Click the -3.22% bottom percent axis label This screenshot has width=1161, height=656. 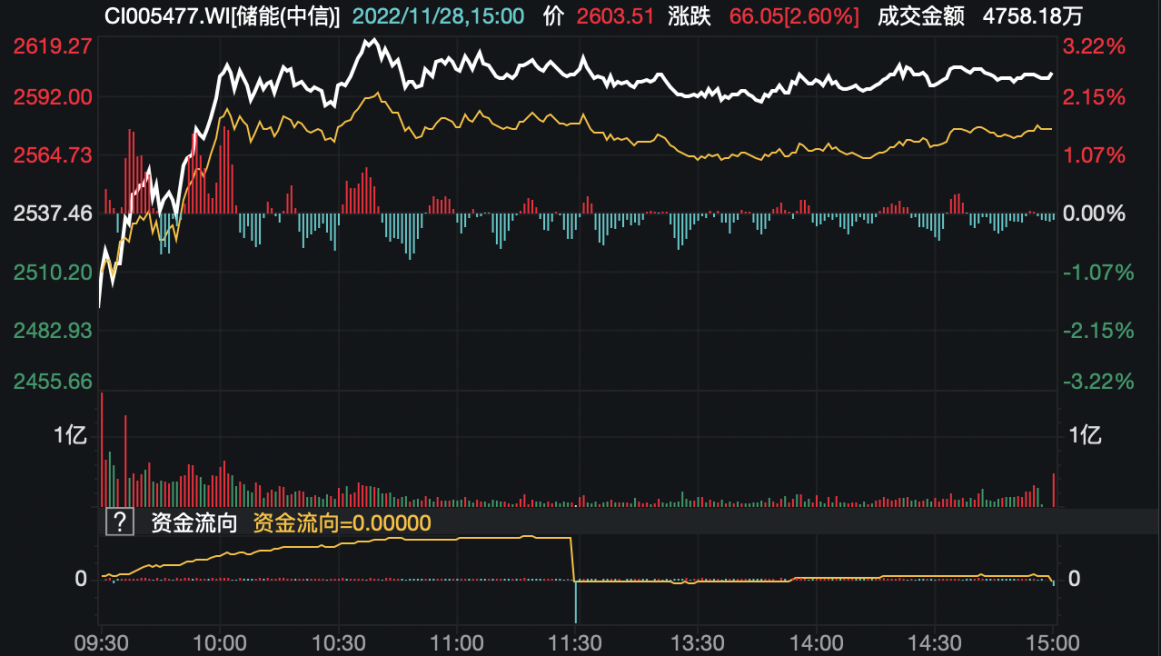pos(1097,381)
